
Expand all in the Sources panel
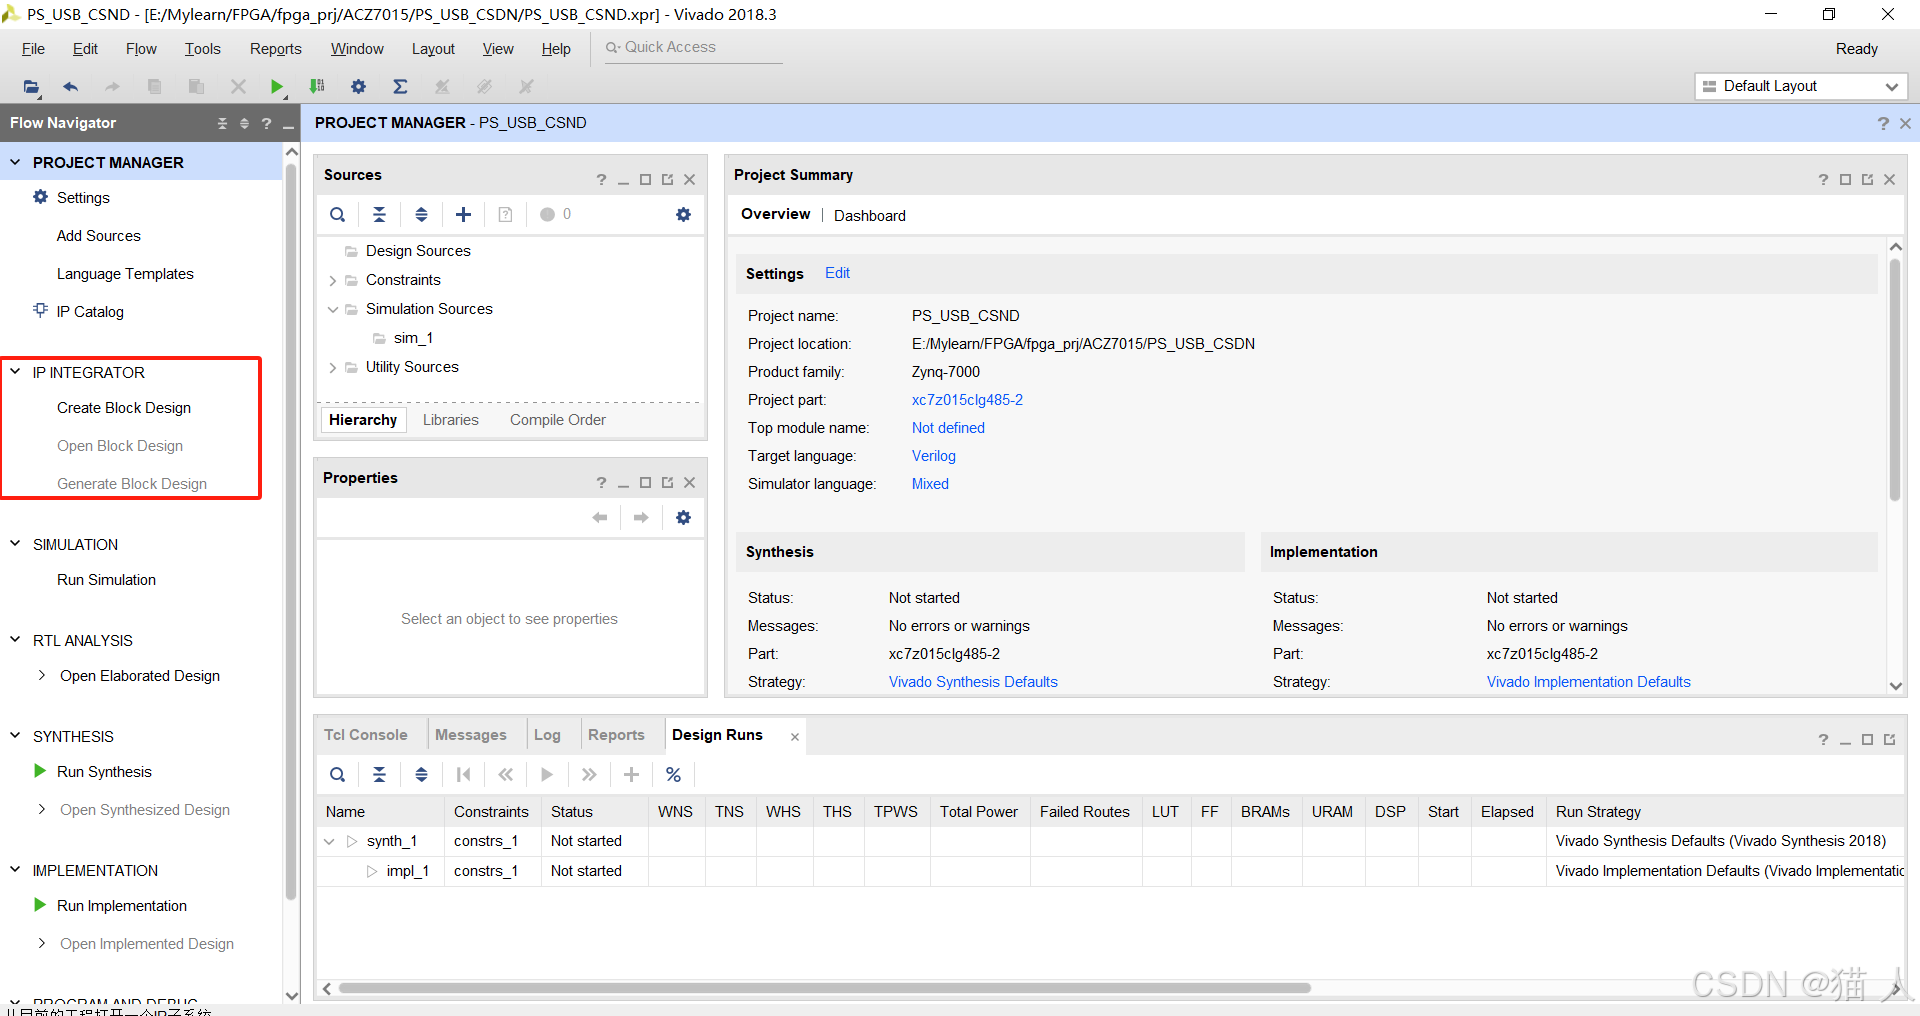421,215
